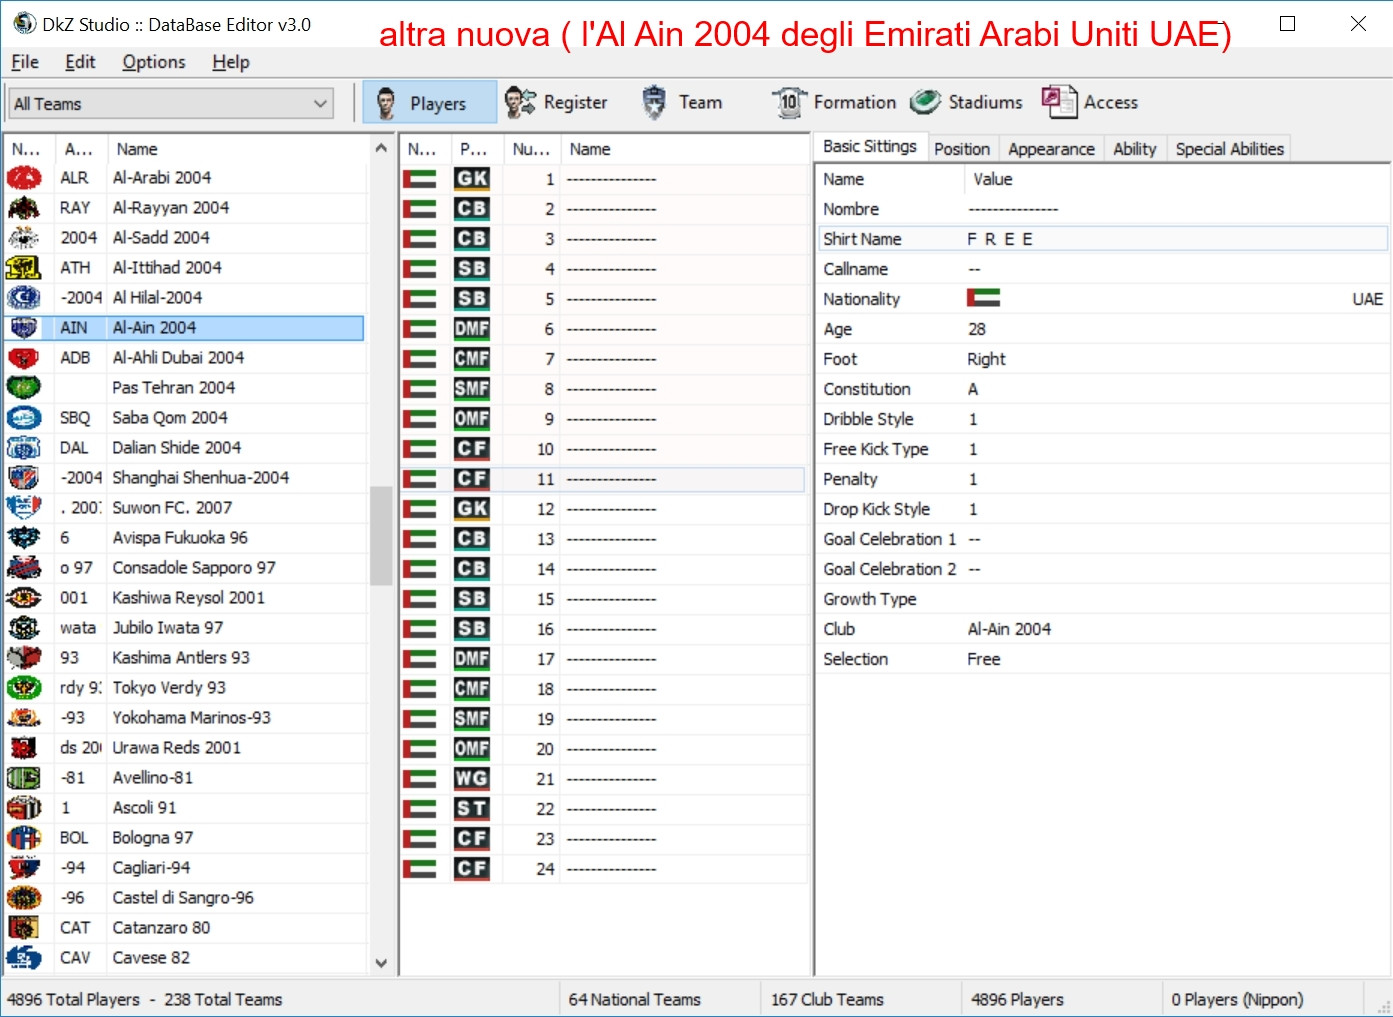This screenshot has width=1393, height=1017.
Task: Open the Stadiums editor
Action: point(967,103)
